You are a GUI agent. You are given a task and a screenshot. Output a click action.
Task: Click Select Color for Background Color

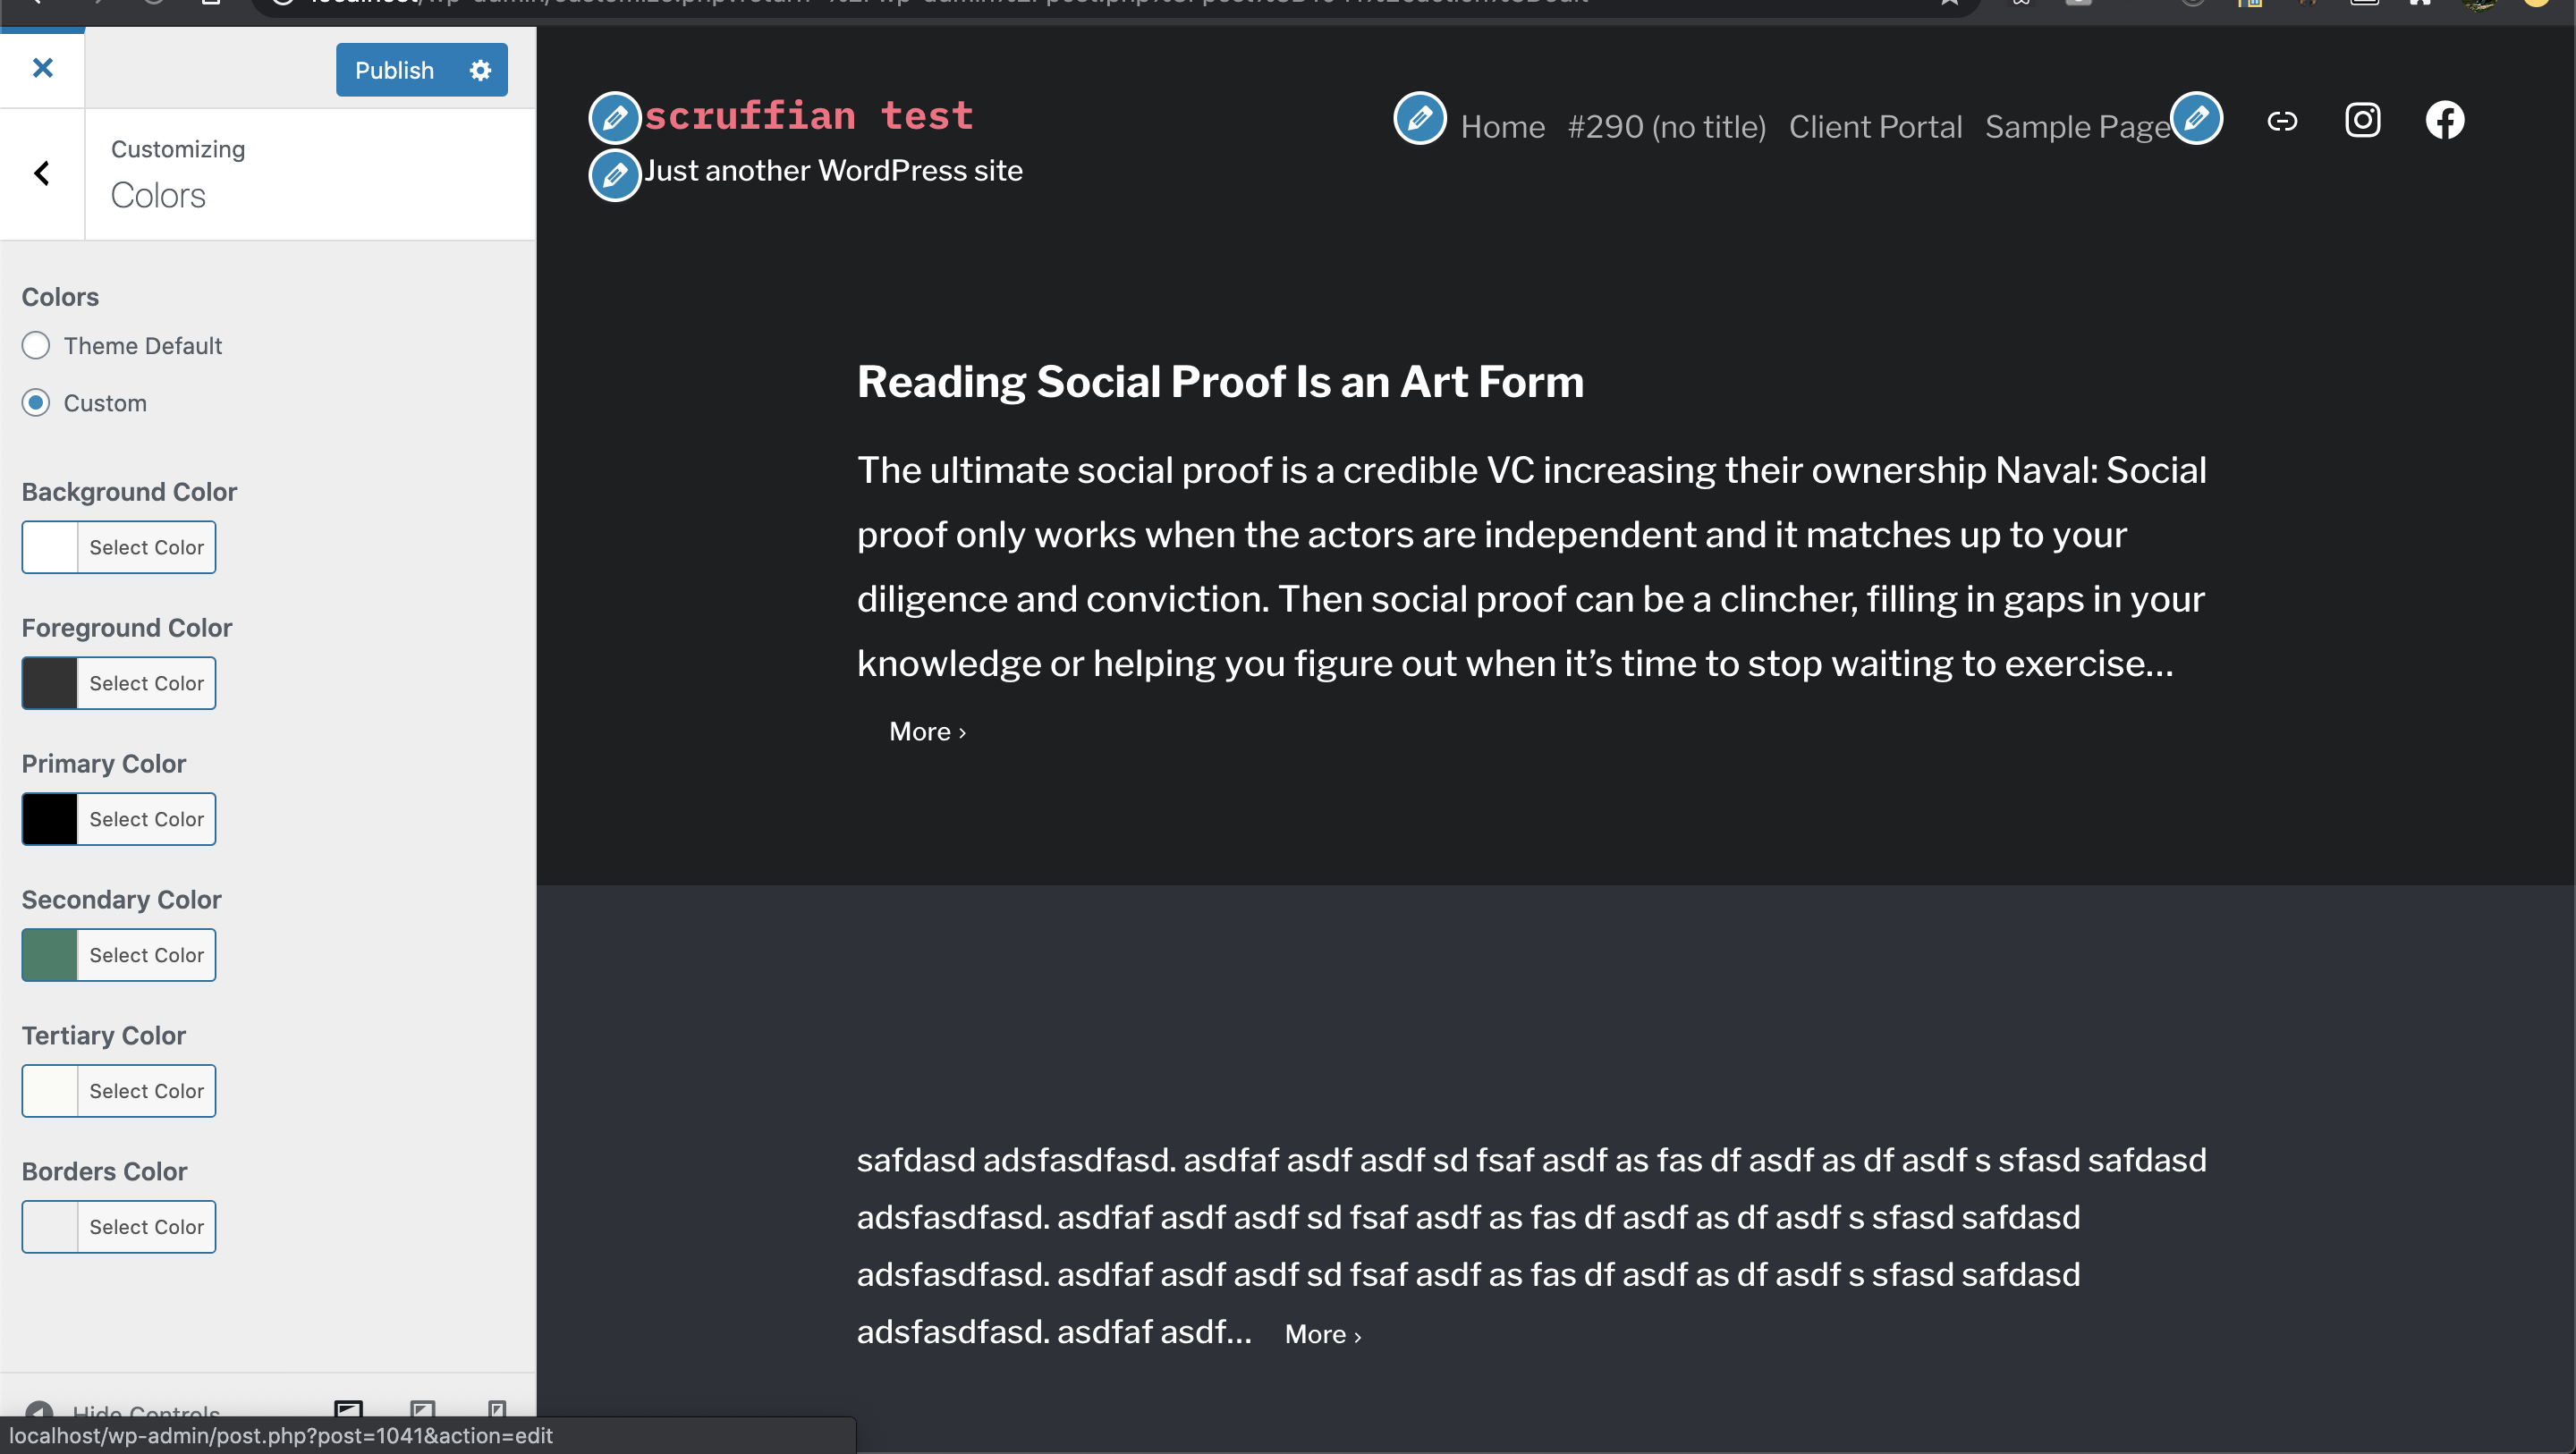pos(145,547)
